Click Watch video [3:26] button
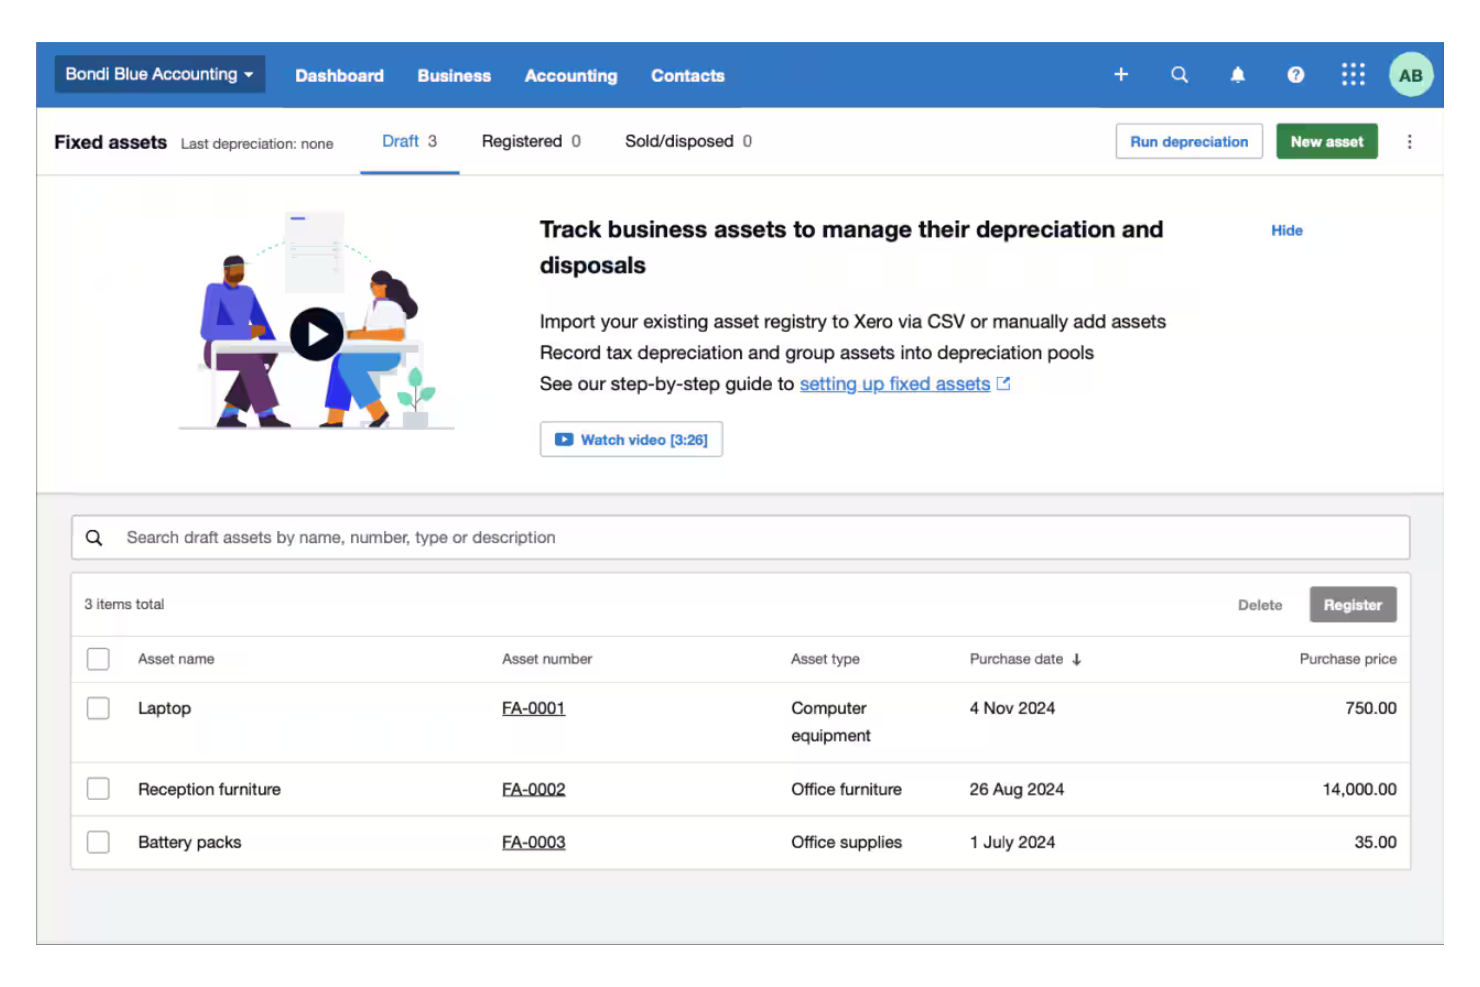The height and width of the screenshot is (987, 1480). 631,439
